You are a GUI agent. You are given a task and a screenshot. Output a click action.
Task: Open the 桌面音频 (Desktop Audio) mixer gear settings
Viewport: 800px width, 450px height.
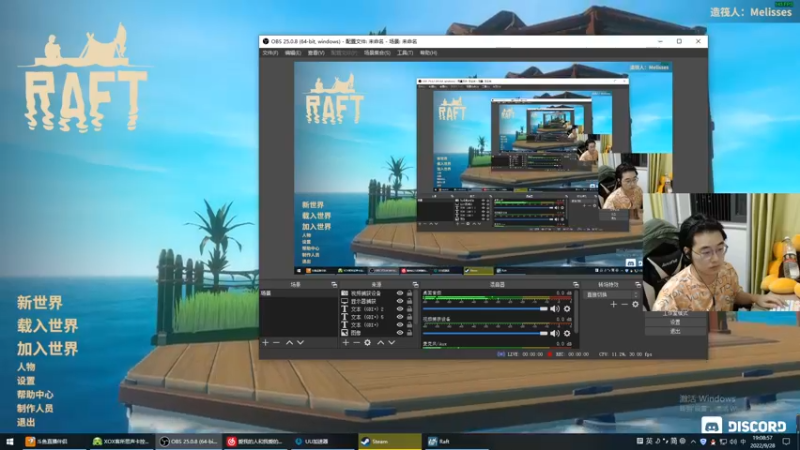[x=567, y=309]
